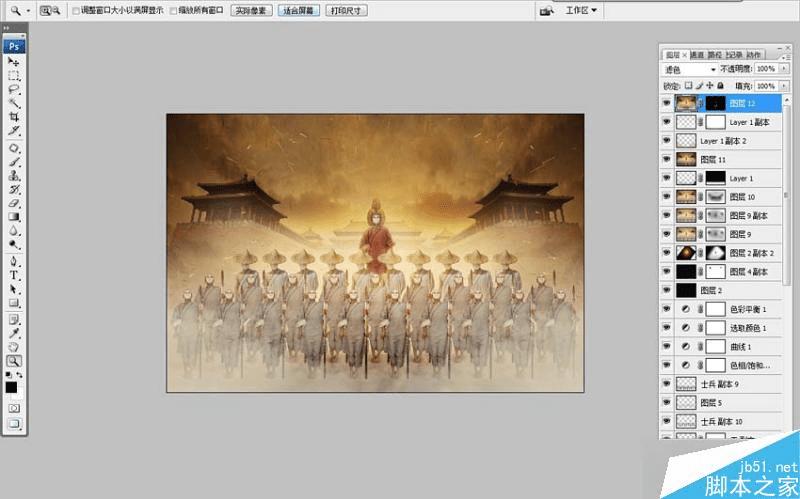Viewport: 800px width, 499px height.
Task: Select the Clone Stamp tool
Action: (14, 176)
